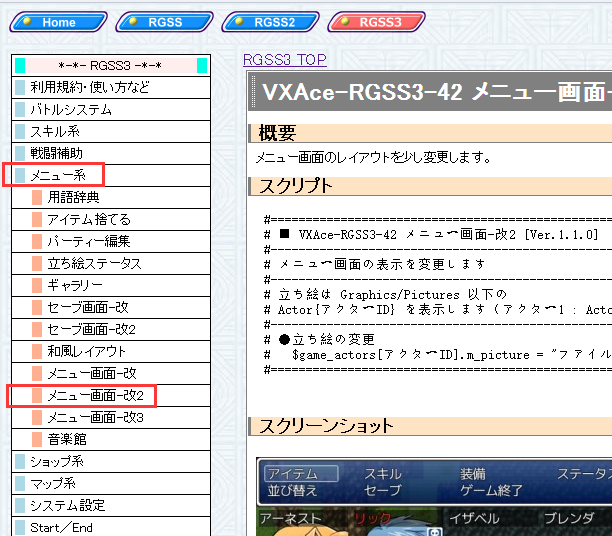The image size is (612, 536).
Task: Click the orange square beside 用語辞典
Action: coord(37,197)
